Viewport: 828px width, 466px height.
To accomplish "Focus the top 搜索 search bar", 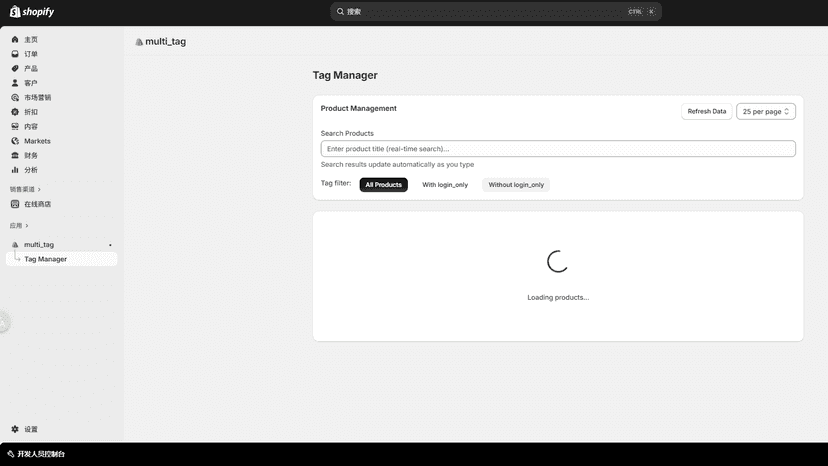I will (495, 12).
